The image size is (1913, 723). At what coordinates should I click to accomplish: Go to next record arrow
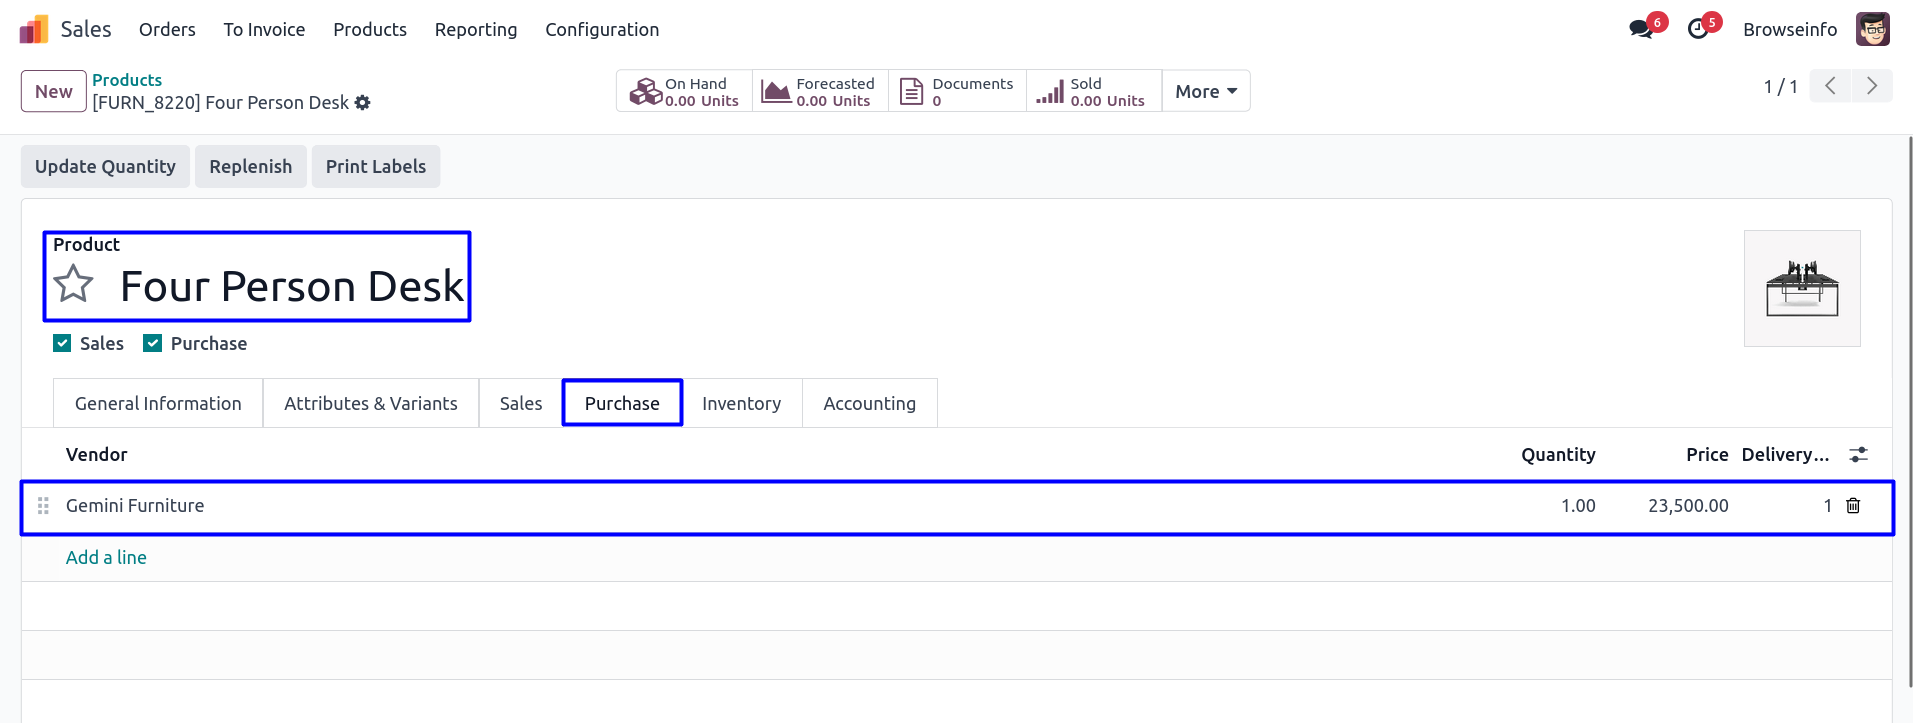[x=1872, y=86]
